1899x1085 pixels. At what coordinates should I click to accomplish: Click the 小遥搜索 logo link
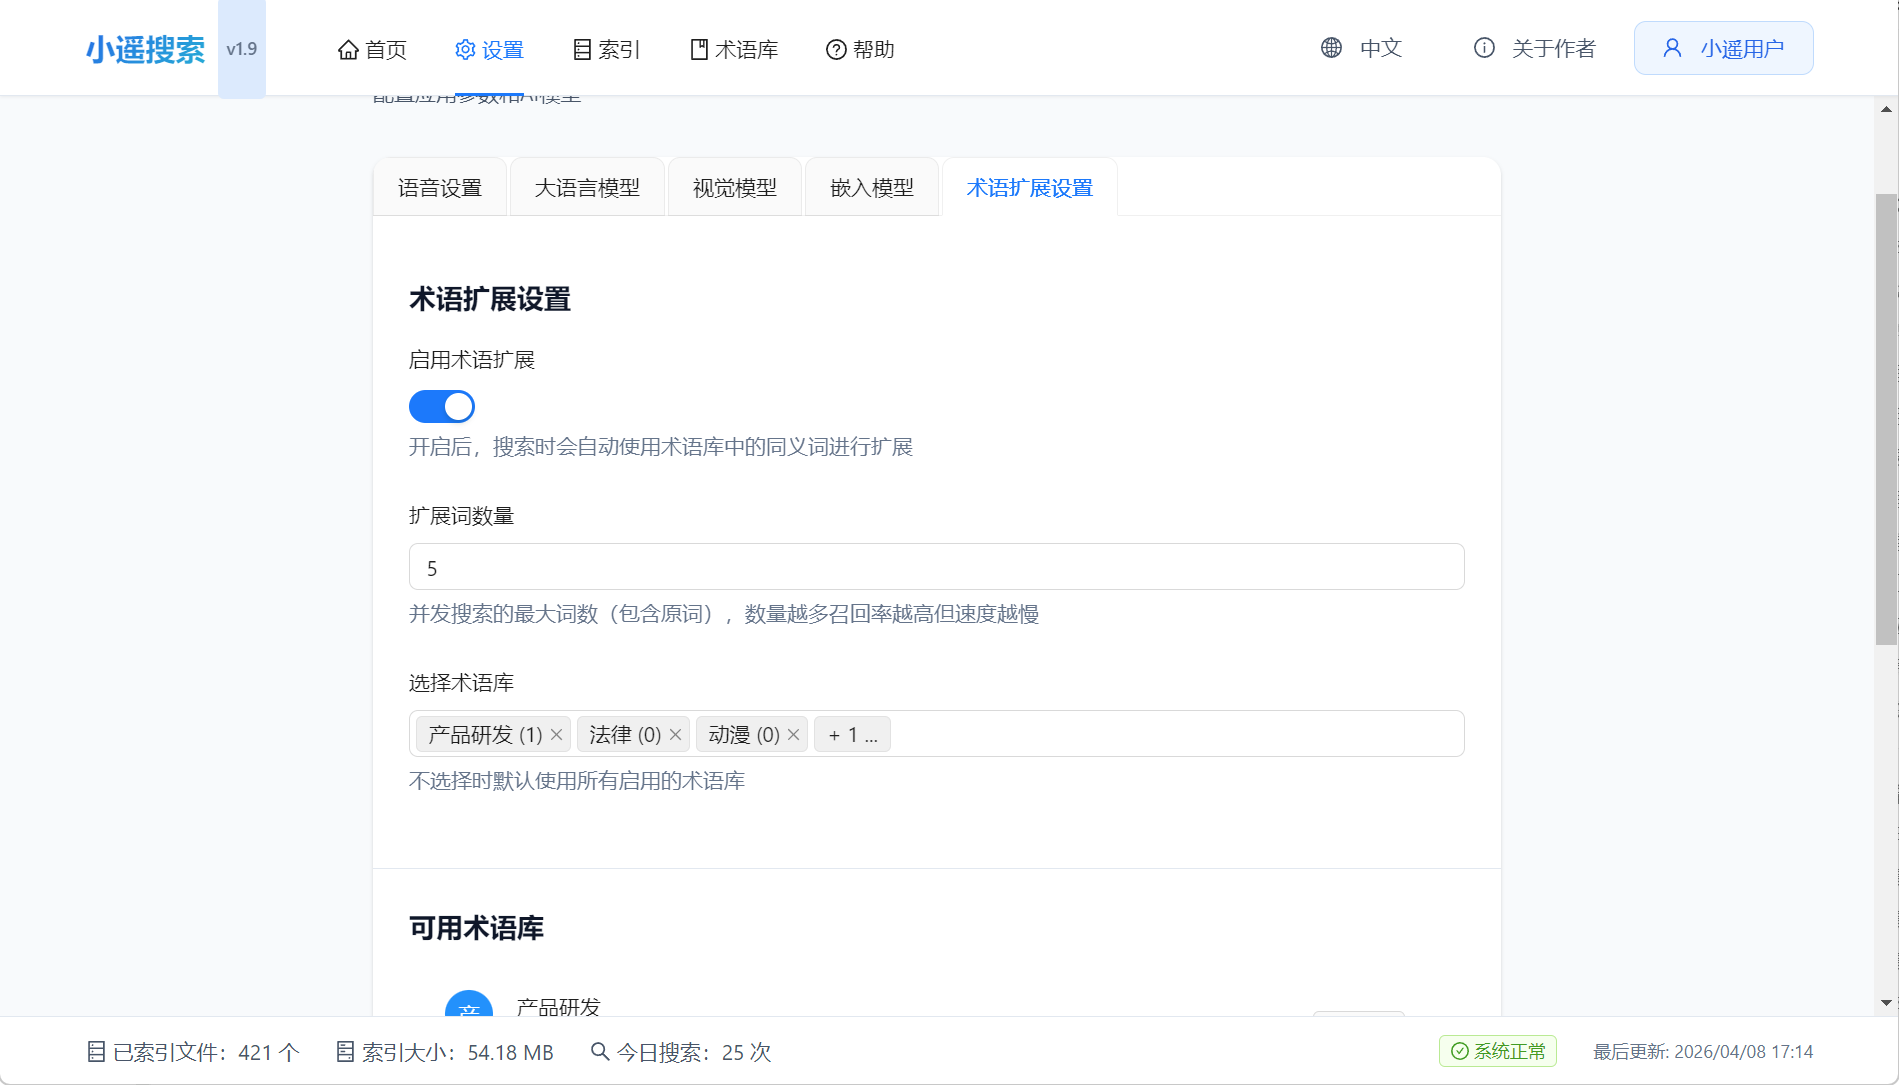tap(146, 49)
